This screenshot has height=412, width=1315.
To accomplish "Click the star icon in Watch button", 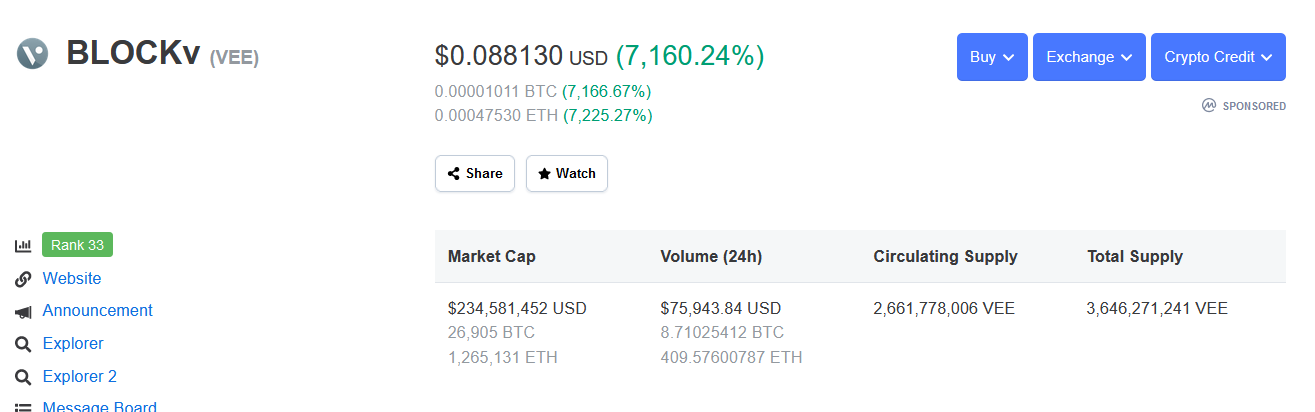I will 544,173.
